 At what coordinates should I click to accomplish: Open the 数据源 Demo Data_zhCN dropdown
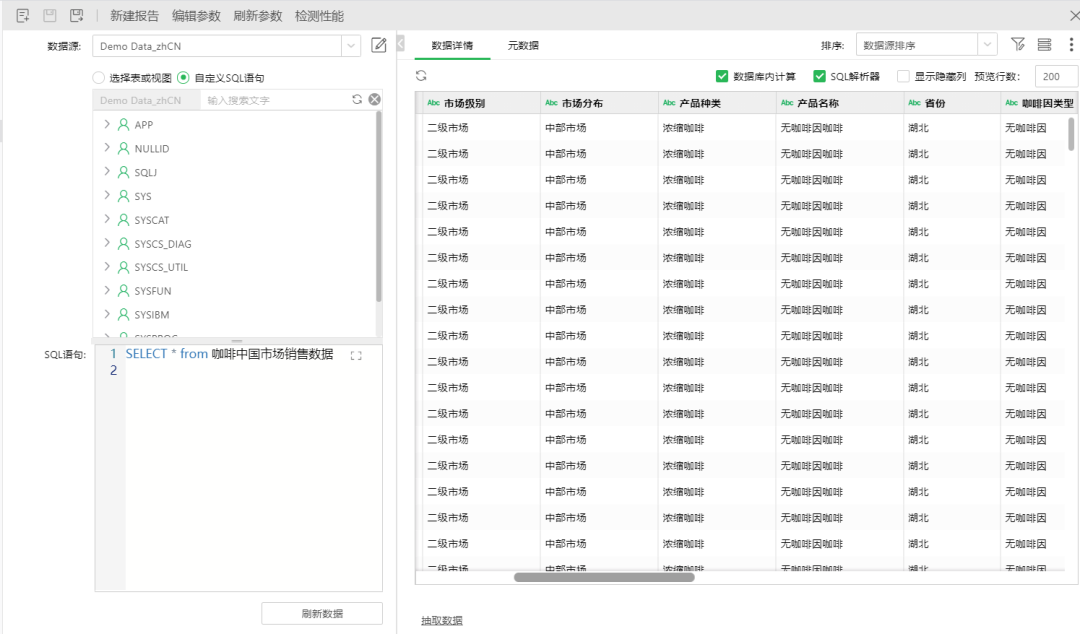pos(350,46)
